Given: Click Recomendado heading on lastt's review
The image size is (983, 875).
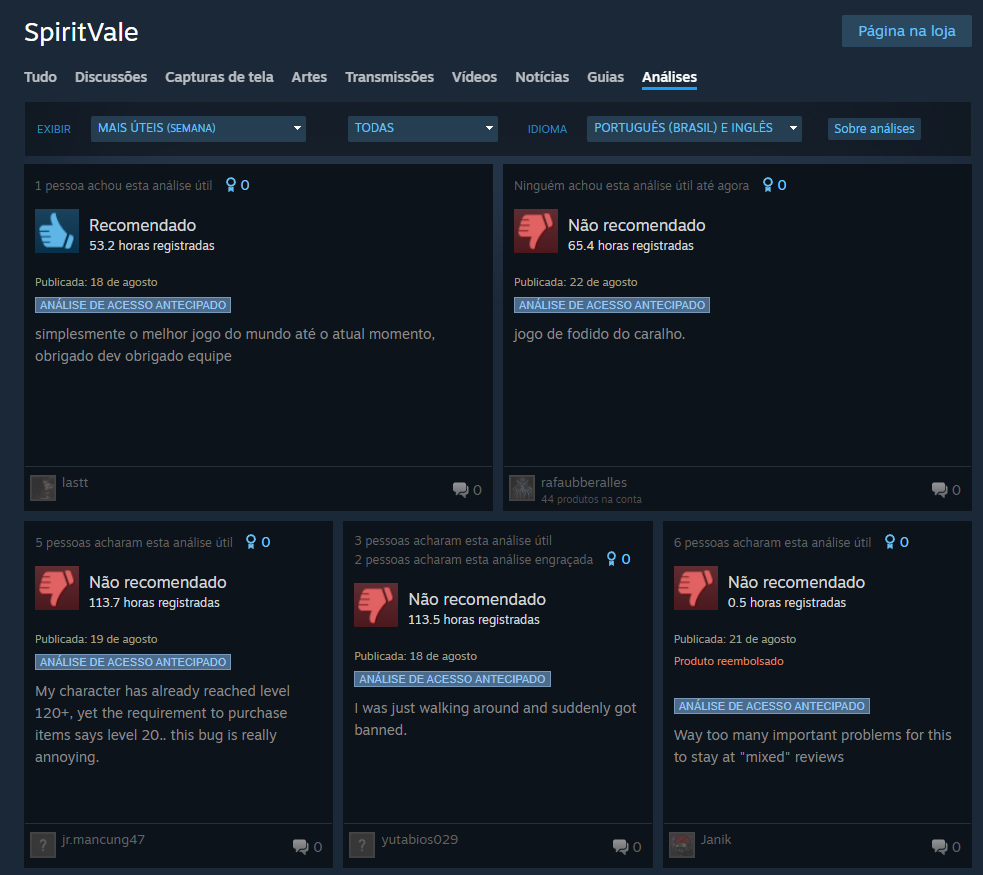Looking at the screenshot, I should point(142,225).
